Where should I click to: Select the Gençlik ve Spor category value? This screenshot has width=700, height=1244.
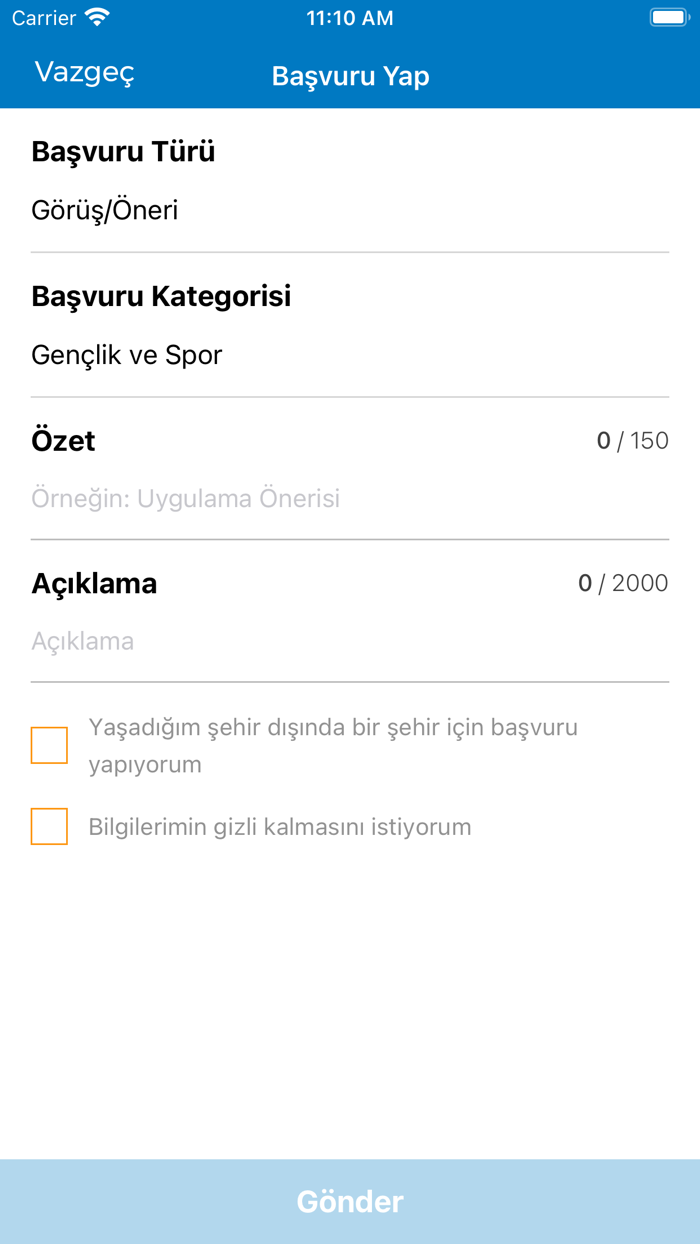pyautogui.click(x=127, y=354)
